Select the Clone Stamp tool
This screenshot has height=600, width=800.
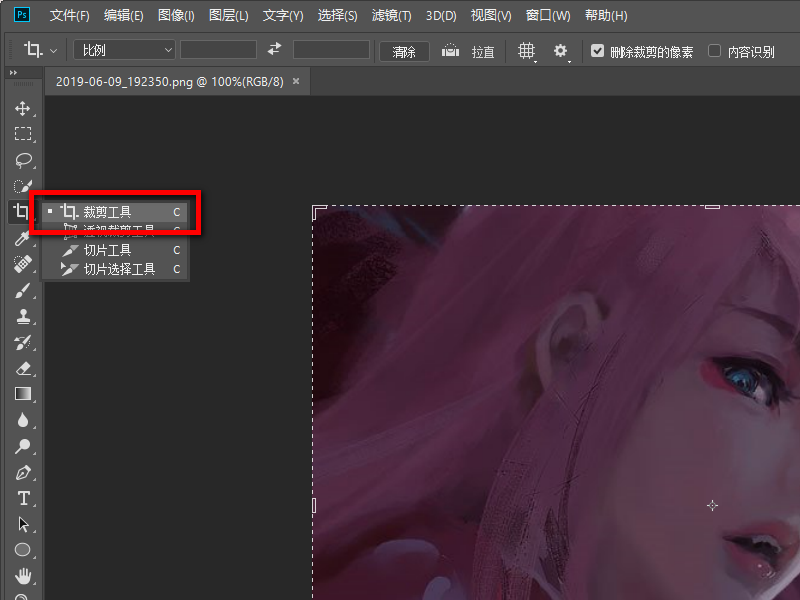[22, 316]
